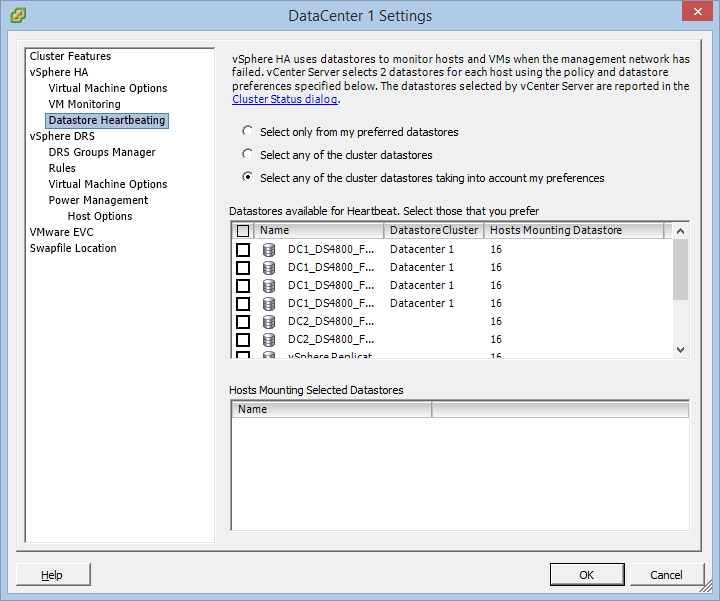The height and width of the screenshot is (601, 720).
Task: Click the OK button
Action: pos(587,575)
